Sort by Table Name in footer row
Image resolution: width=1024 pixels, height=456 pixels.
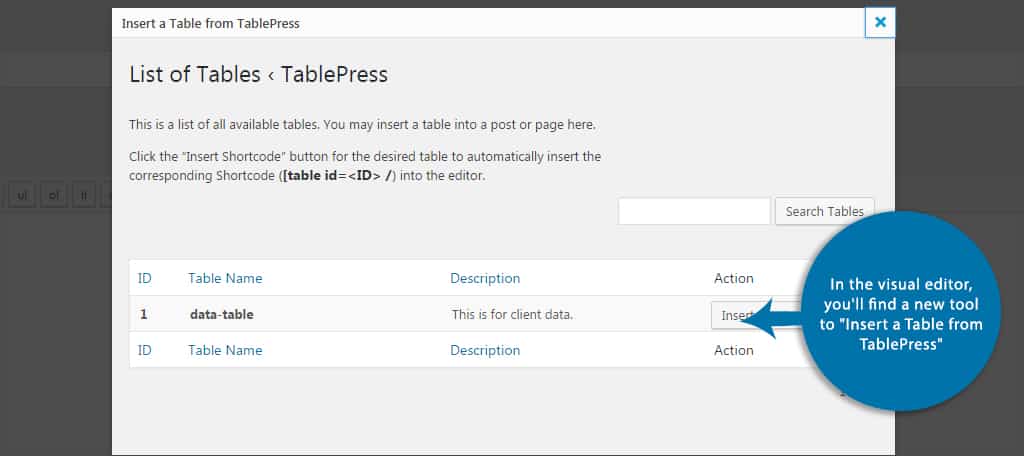225,350
